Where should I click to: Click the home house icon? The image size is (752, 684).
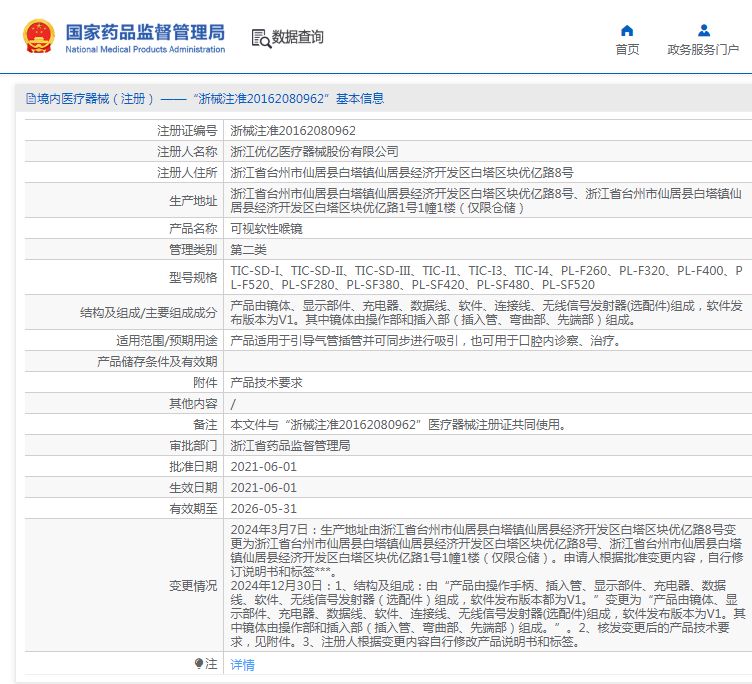pos(627,30)
